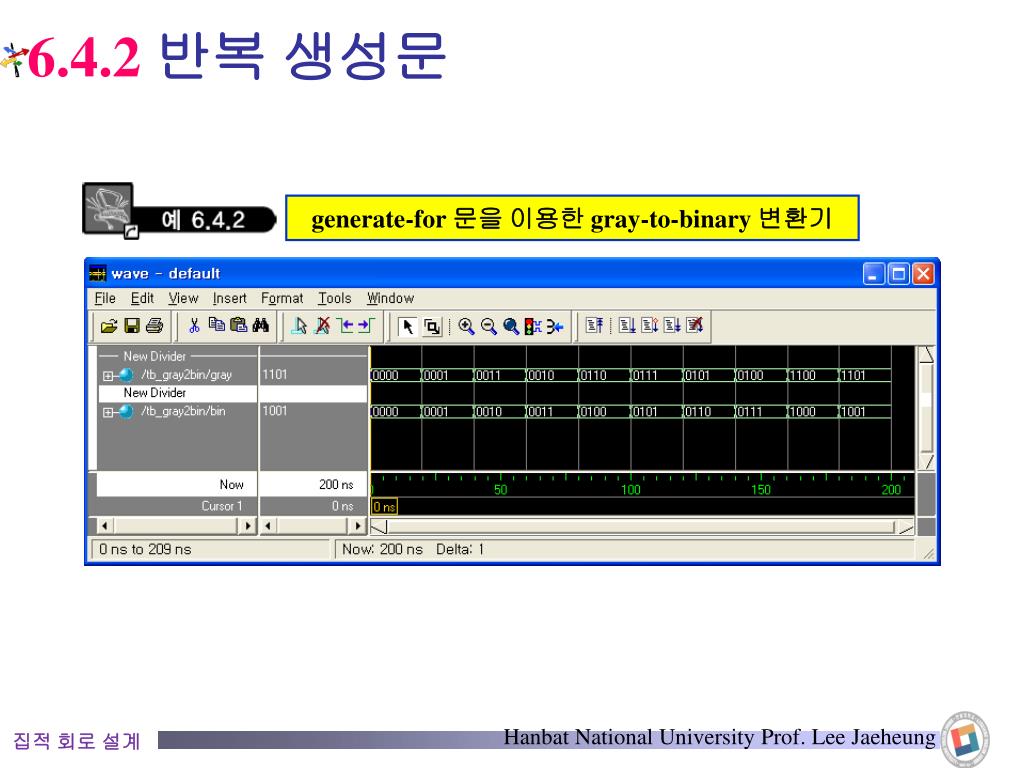Click the Delete Cursor icon

click(x=323, y=326)
